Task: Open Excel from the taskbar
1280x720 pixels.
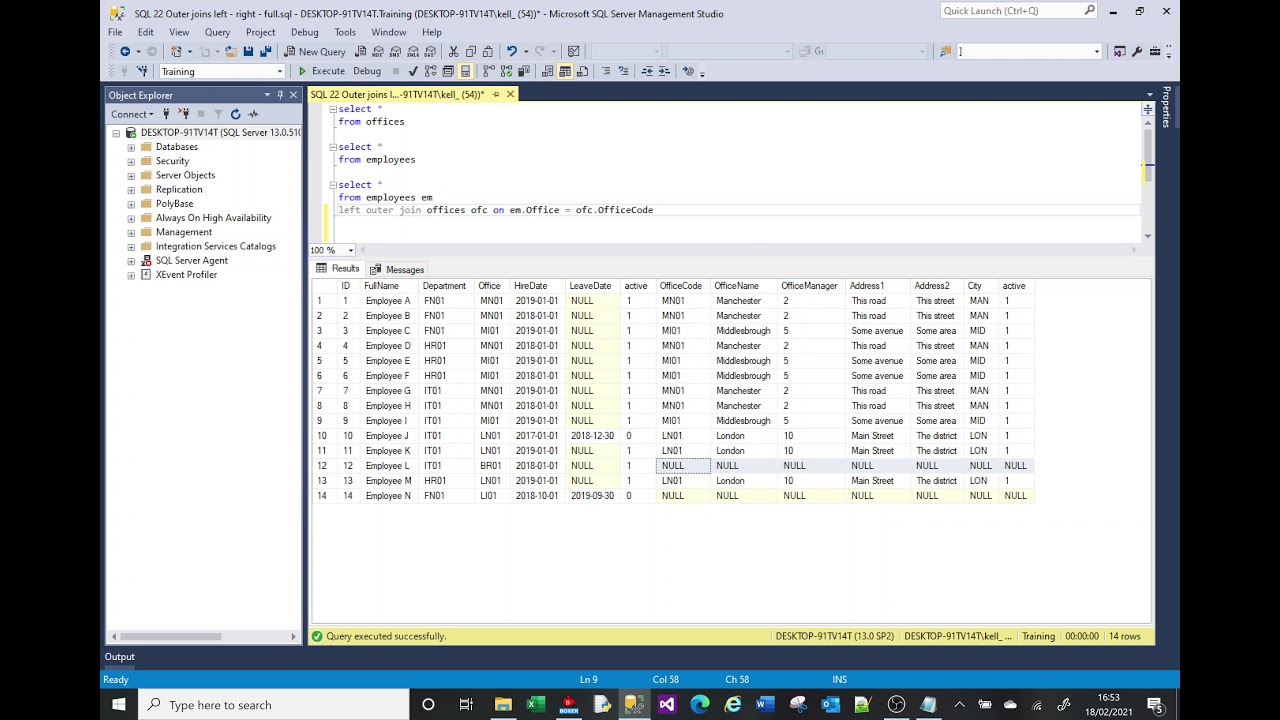Action: click(536, 705)
